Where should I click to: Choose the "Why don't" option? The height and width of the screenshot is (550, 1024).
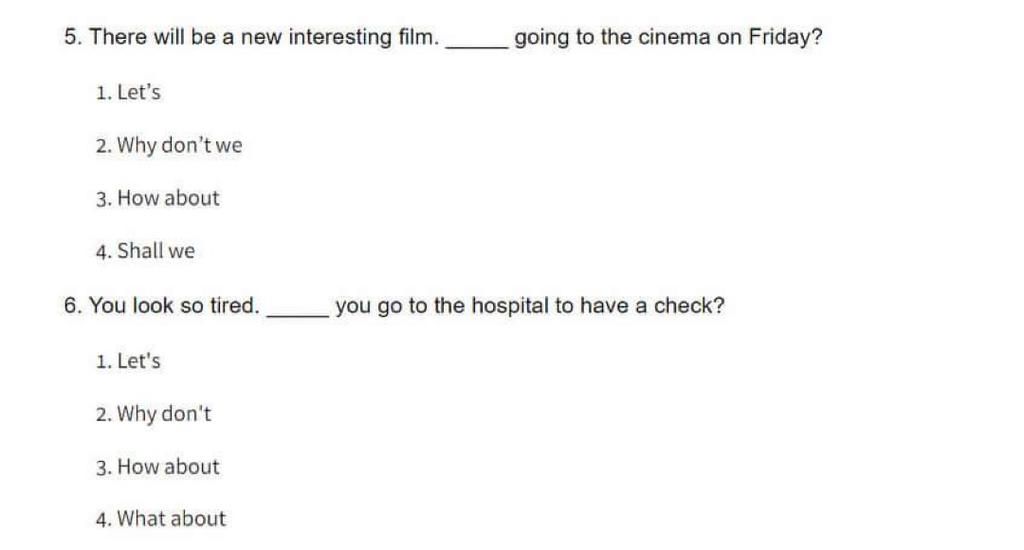click(x=153, y=414)
